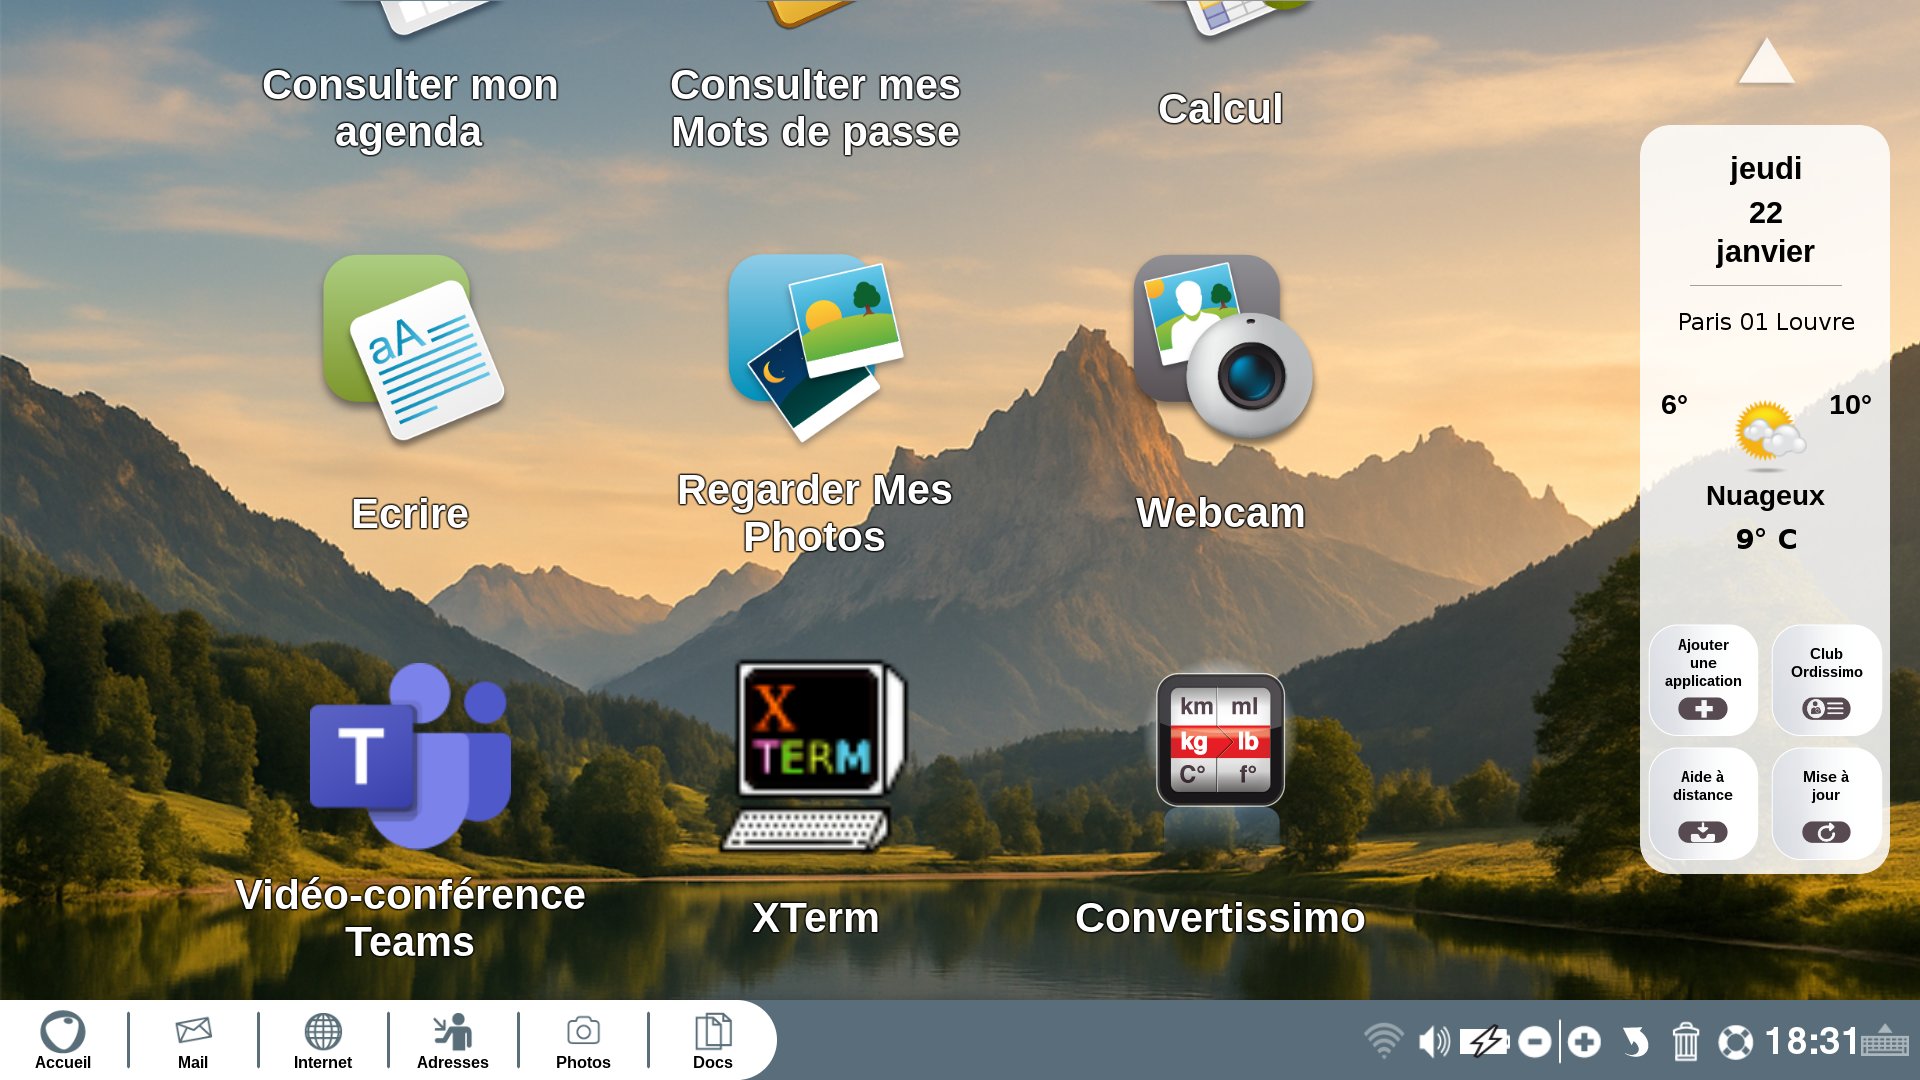Open the lifebuoy help icon
1920x1080 pixels.
click(x=1735, y=1042)
